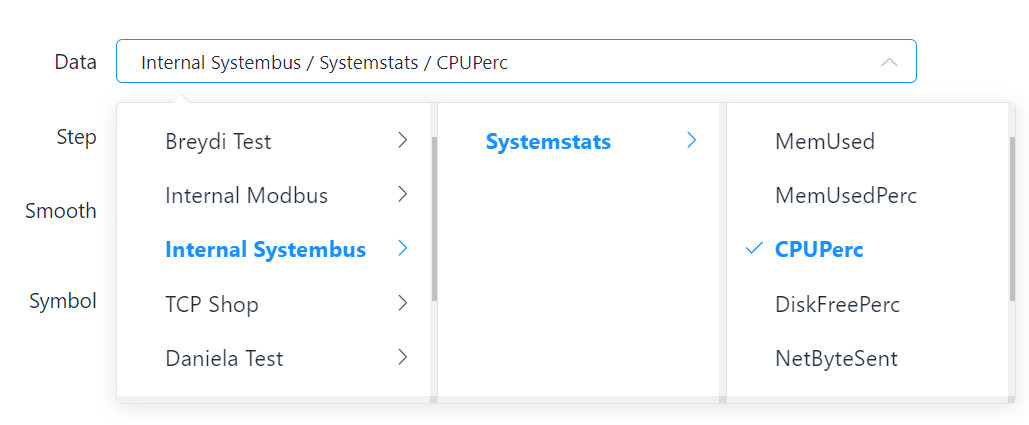Click the CPUPerc checkmark icon
Viewport: 1029px width, 425px height.
point(755,249)
